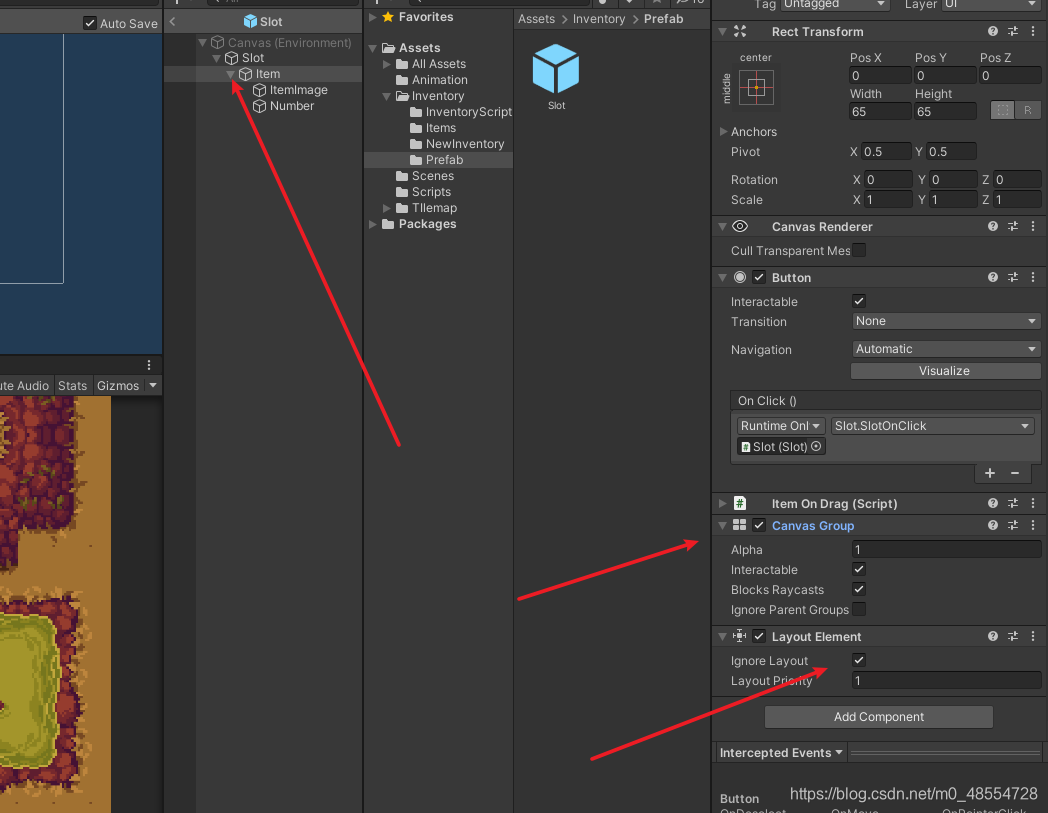Click the Visualize navigation button
Image resolution: width=1048 pixels, height=813 pixels.
(945, 371)
